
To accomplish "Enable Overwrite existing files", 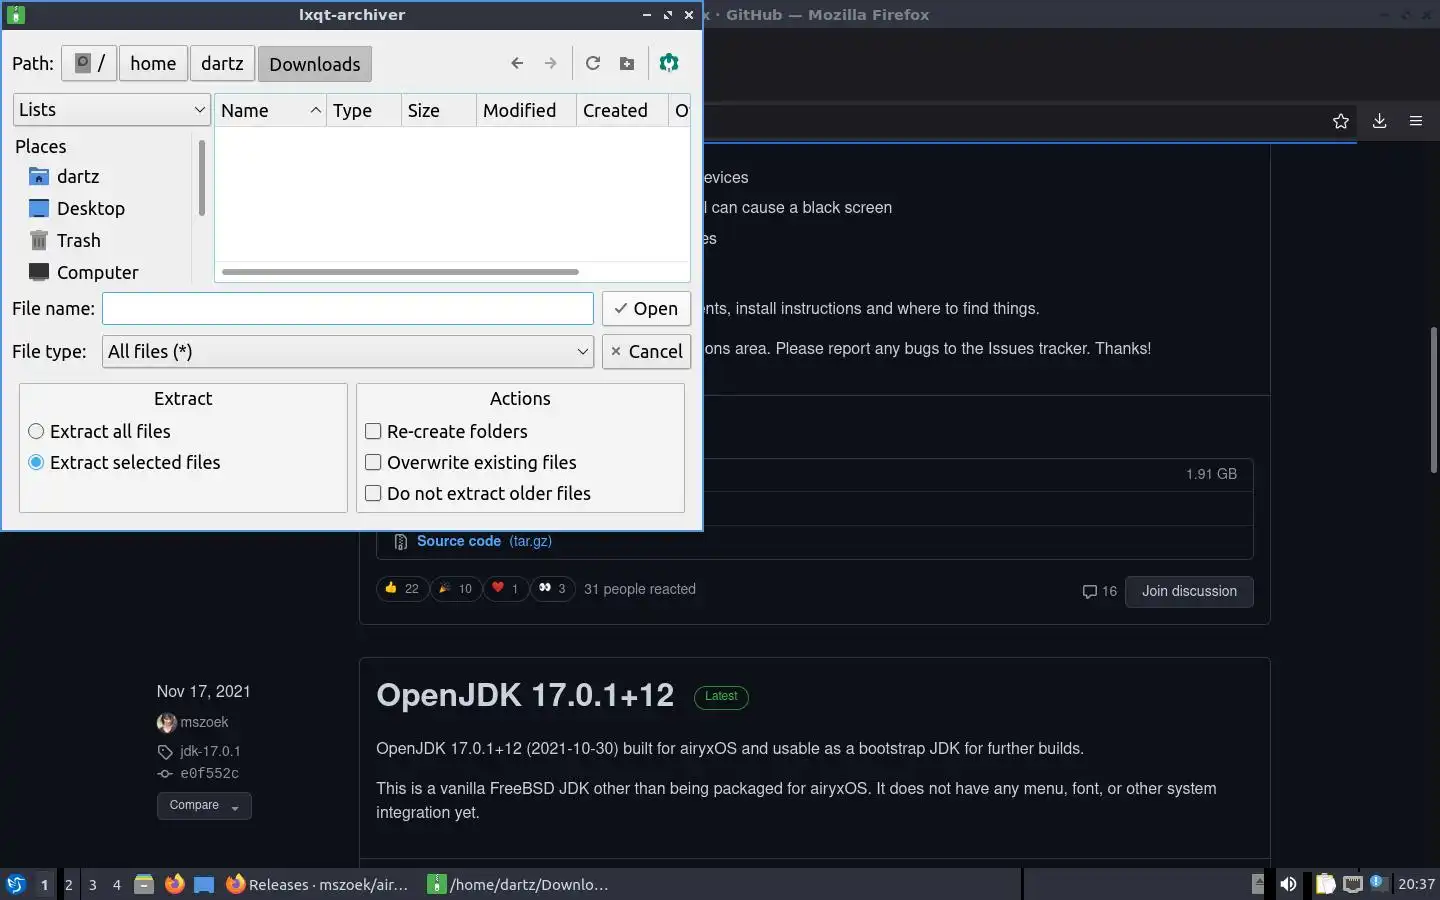I will pyautogui.click(x=471, y=462).
